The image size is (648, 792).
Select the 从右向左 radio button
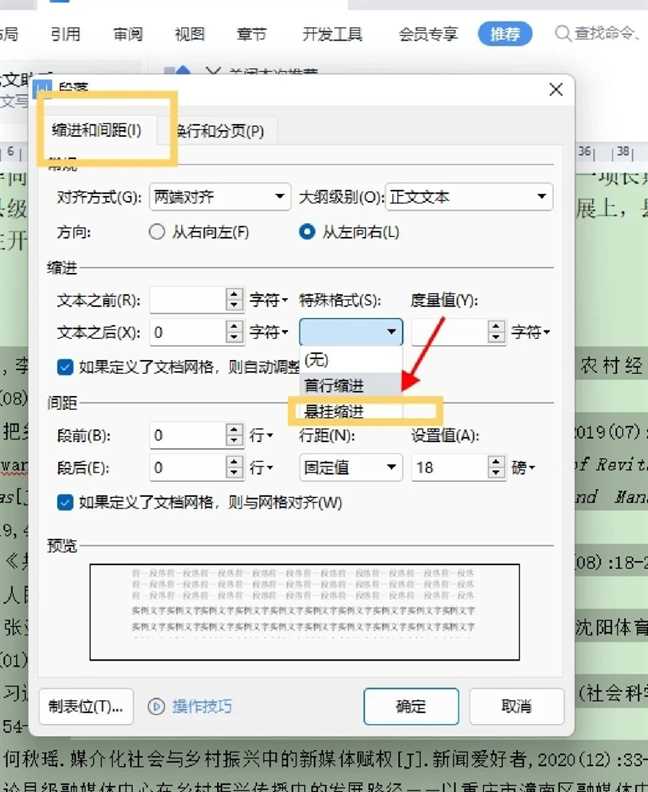click(156, 232)
